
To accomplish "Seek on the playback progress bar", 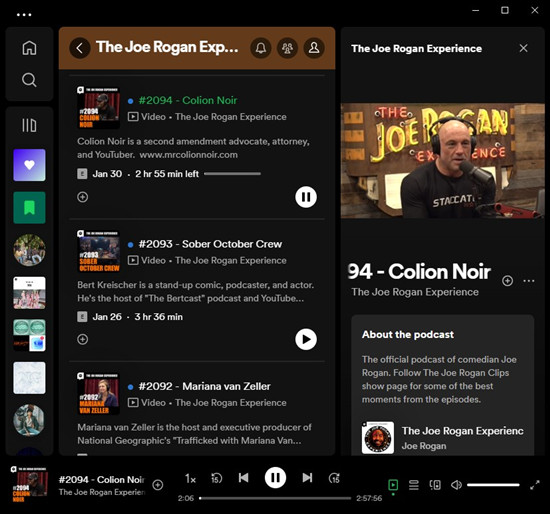I will (x=275, y=498).
